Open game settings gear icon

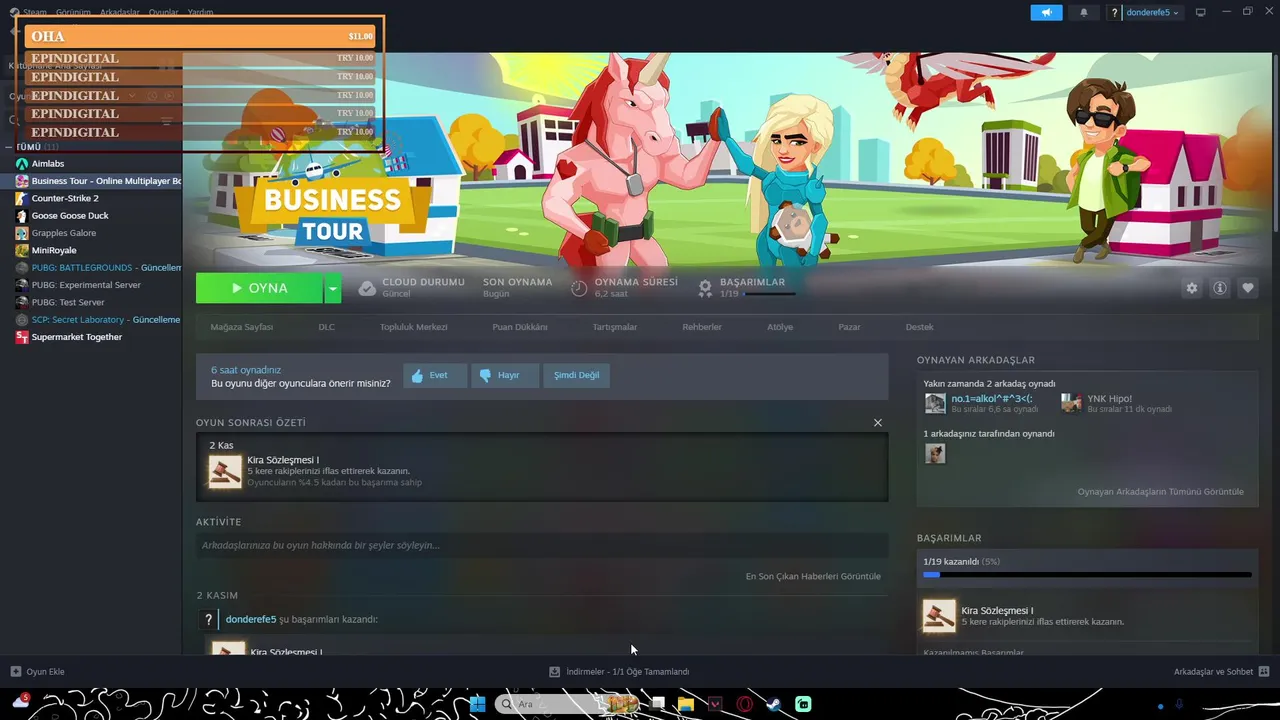click(x=1191, y=288)
